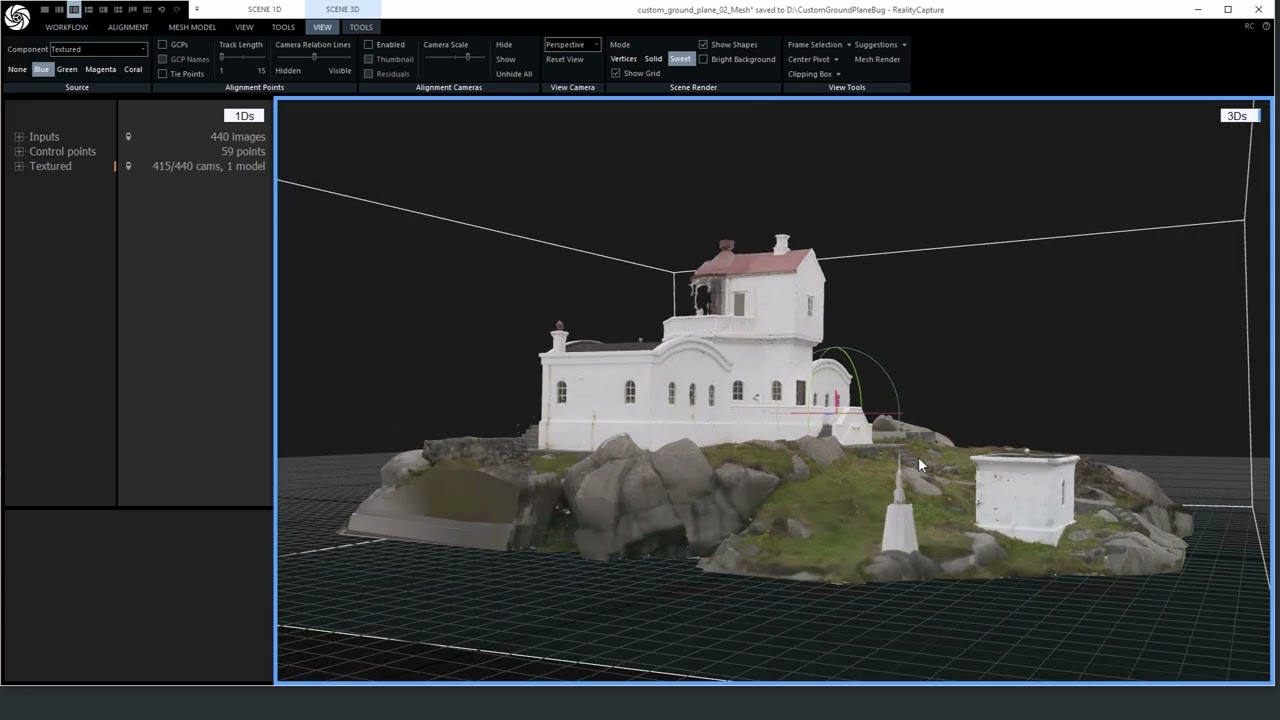Image resolution: width=1280 pixels, height=720 pixels.
Task: Toggle the Residuals checkbox
Action: point(368,74)
